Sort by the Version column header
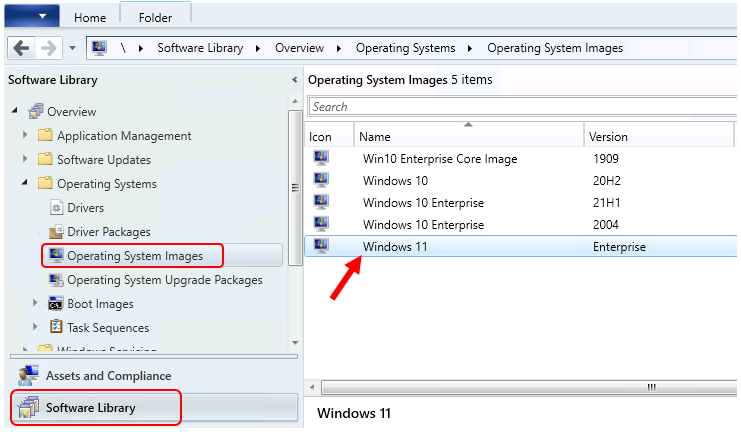The height and width of the screenshot is (432, 741). [659, 137]
